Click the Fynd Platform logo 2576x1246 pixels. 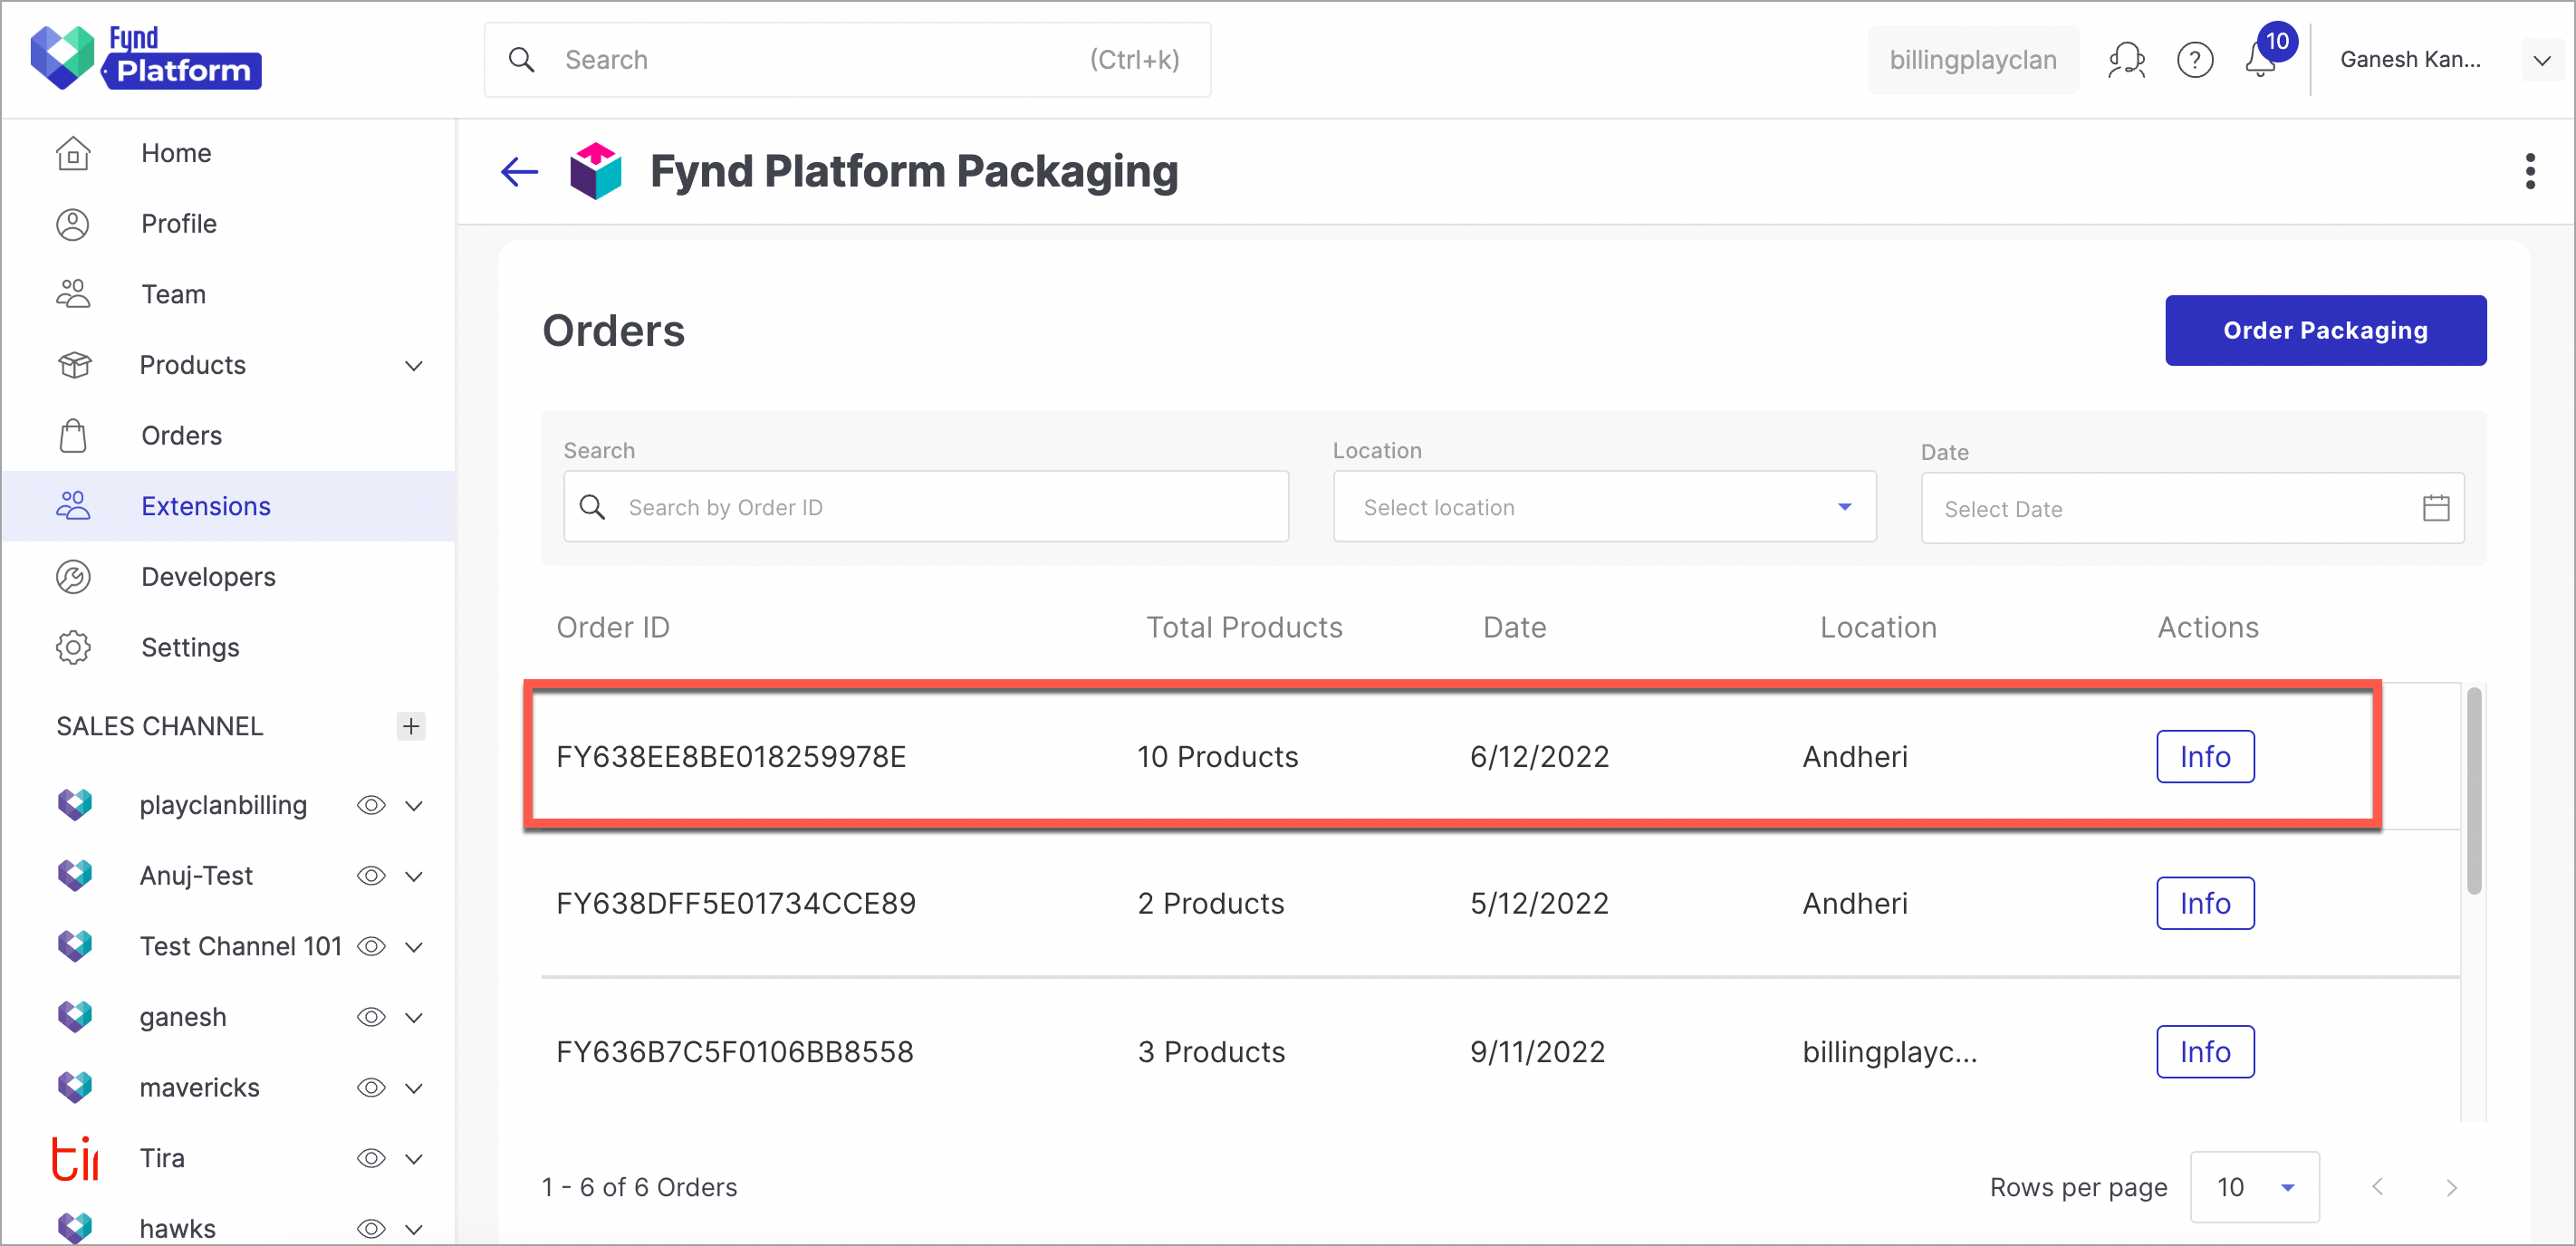[146, 58]
